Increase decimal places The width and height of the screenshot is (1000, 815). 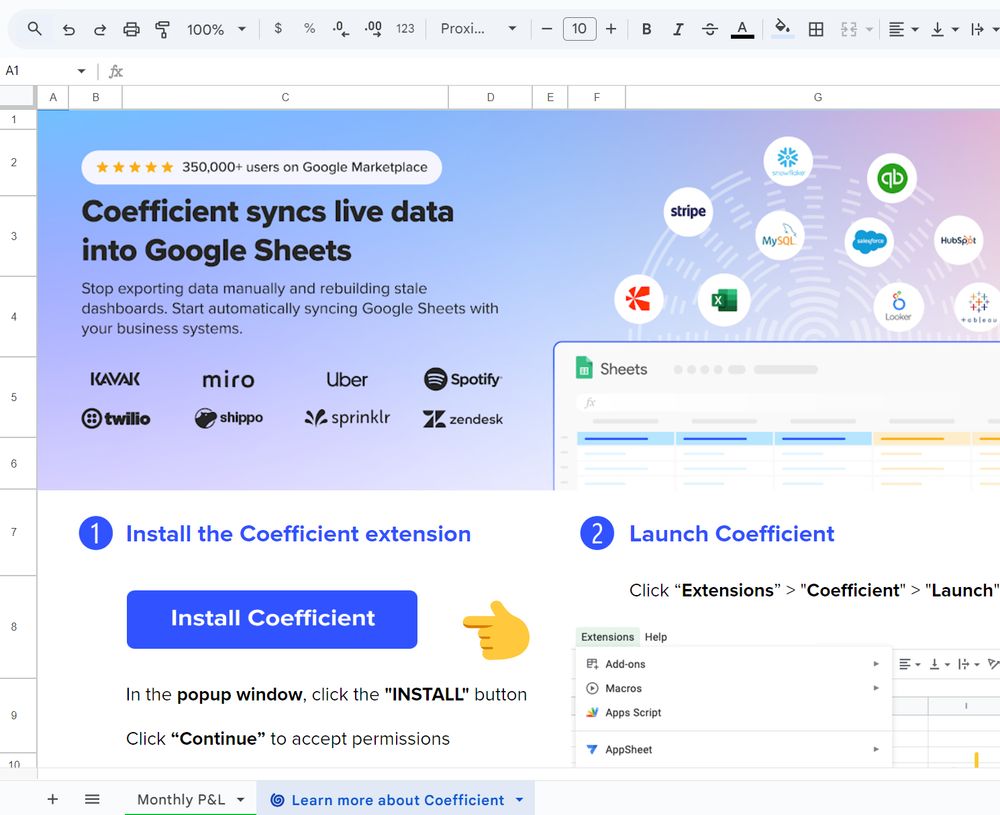coord(373,29)
